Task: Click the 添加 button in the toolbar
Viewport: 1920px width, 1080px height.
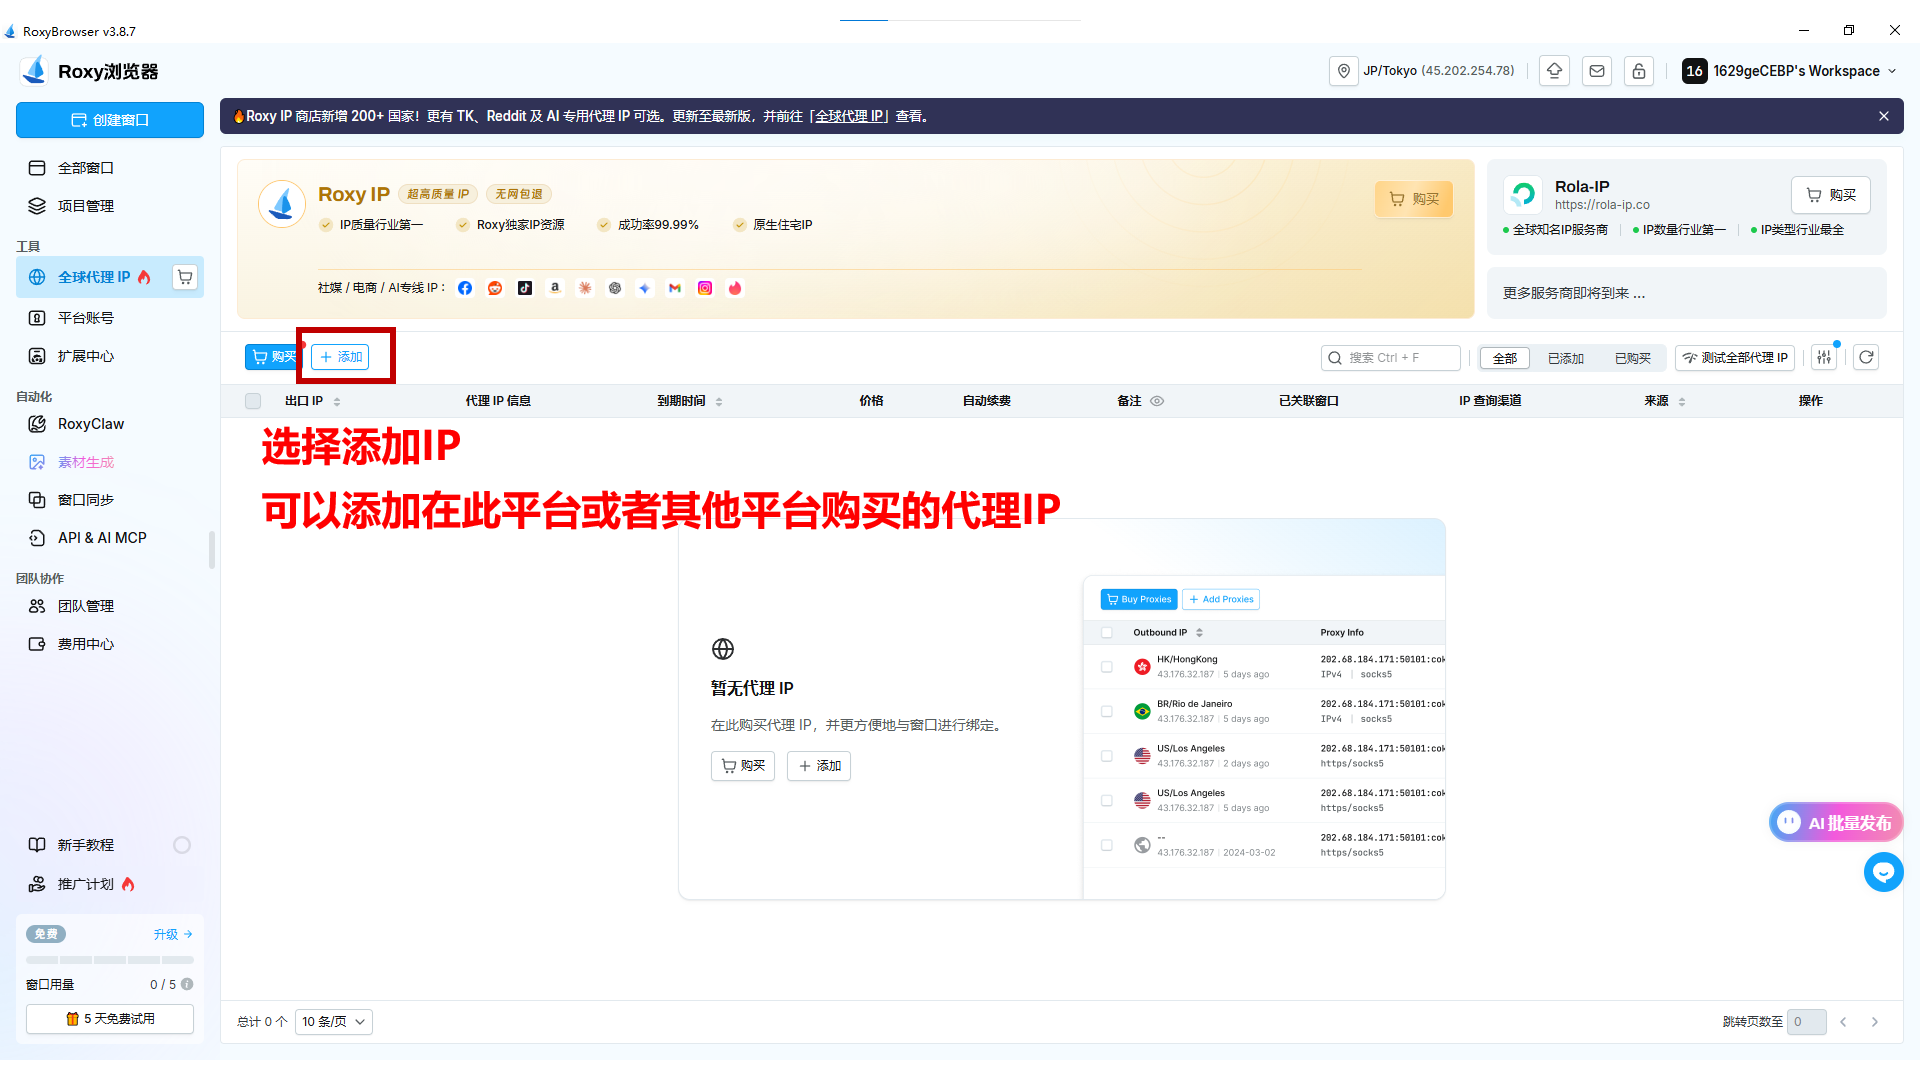Action: (x=340, y=357)
